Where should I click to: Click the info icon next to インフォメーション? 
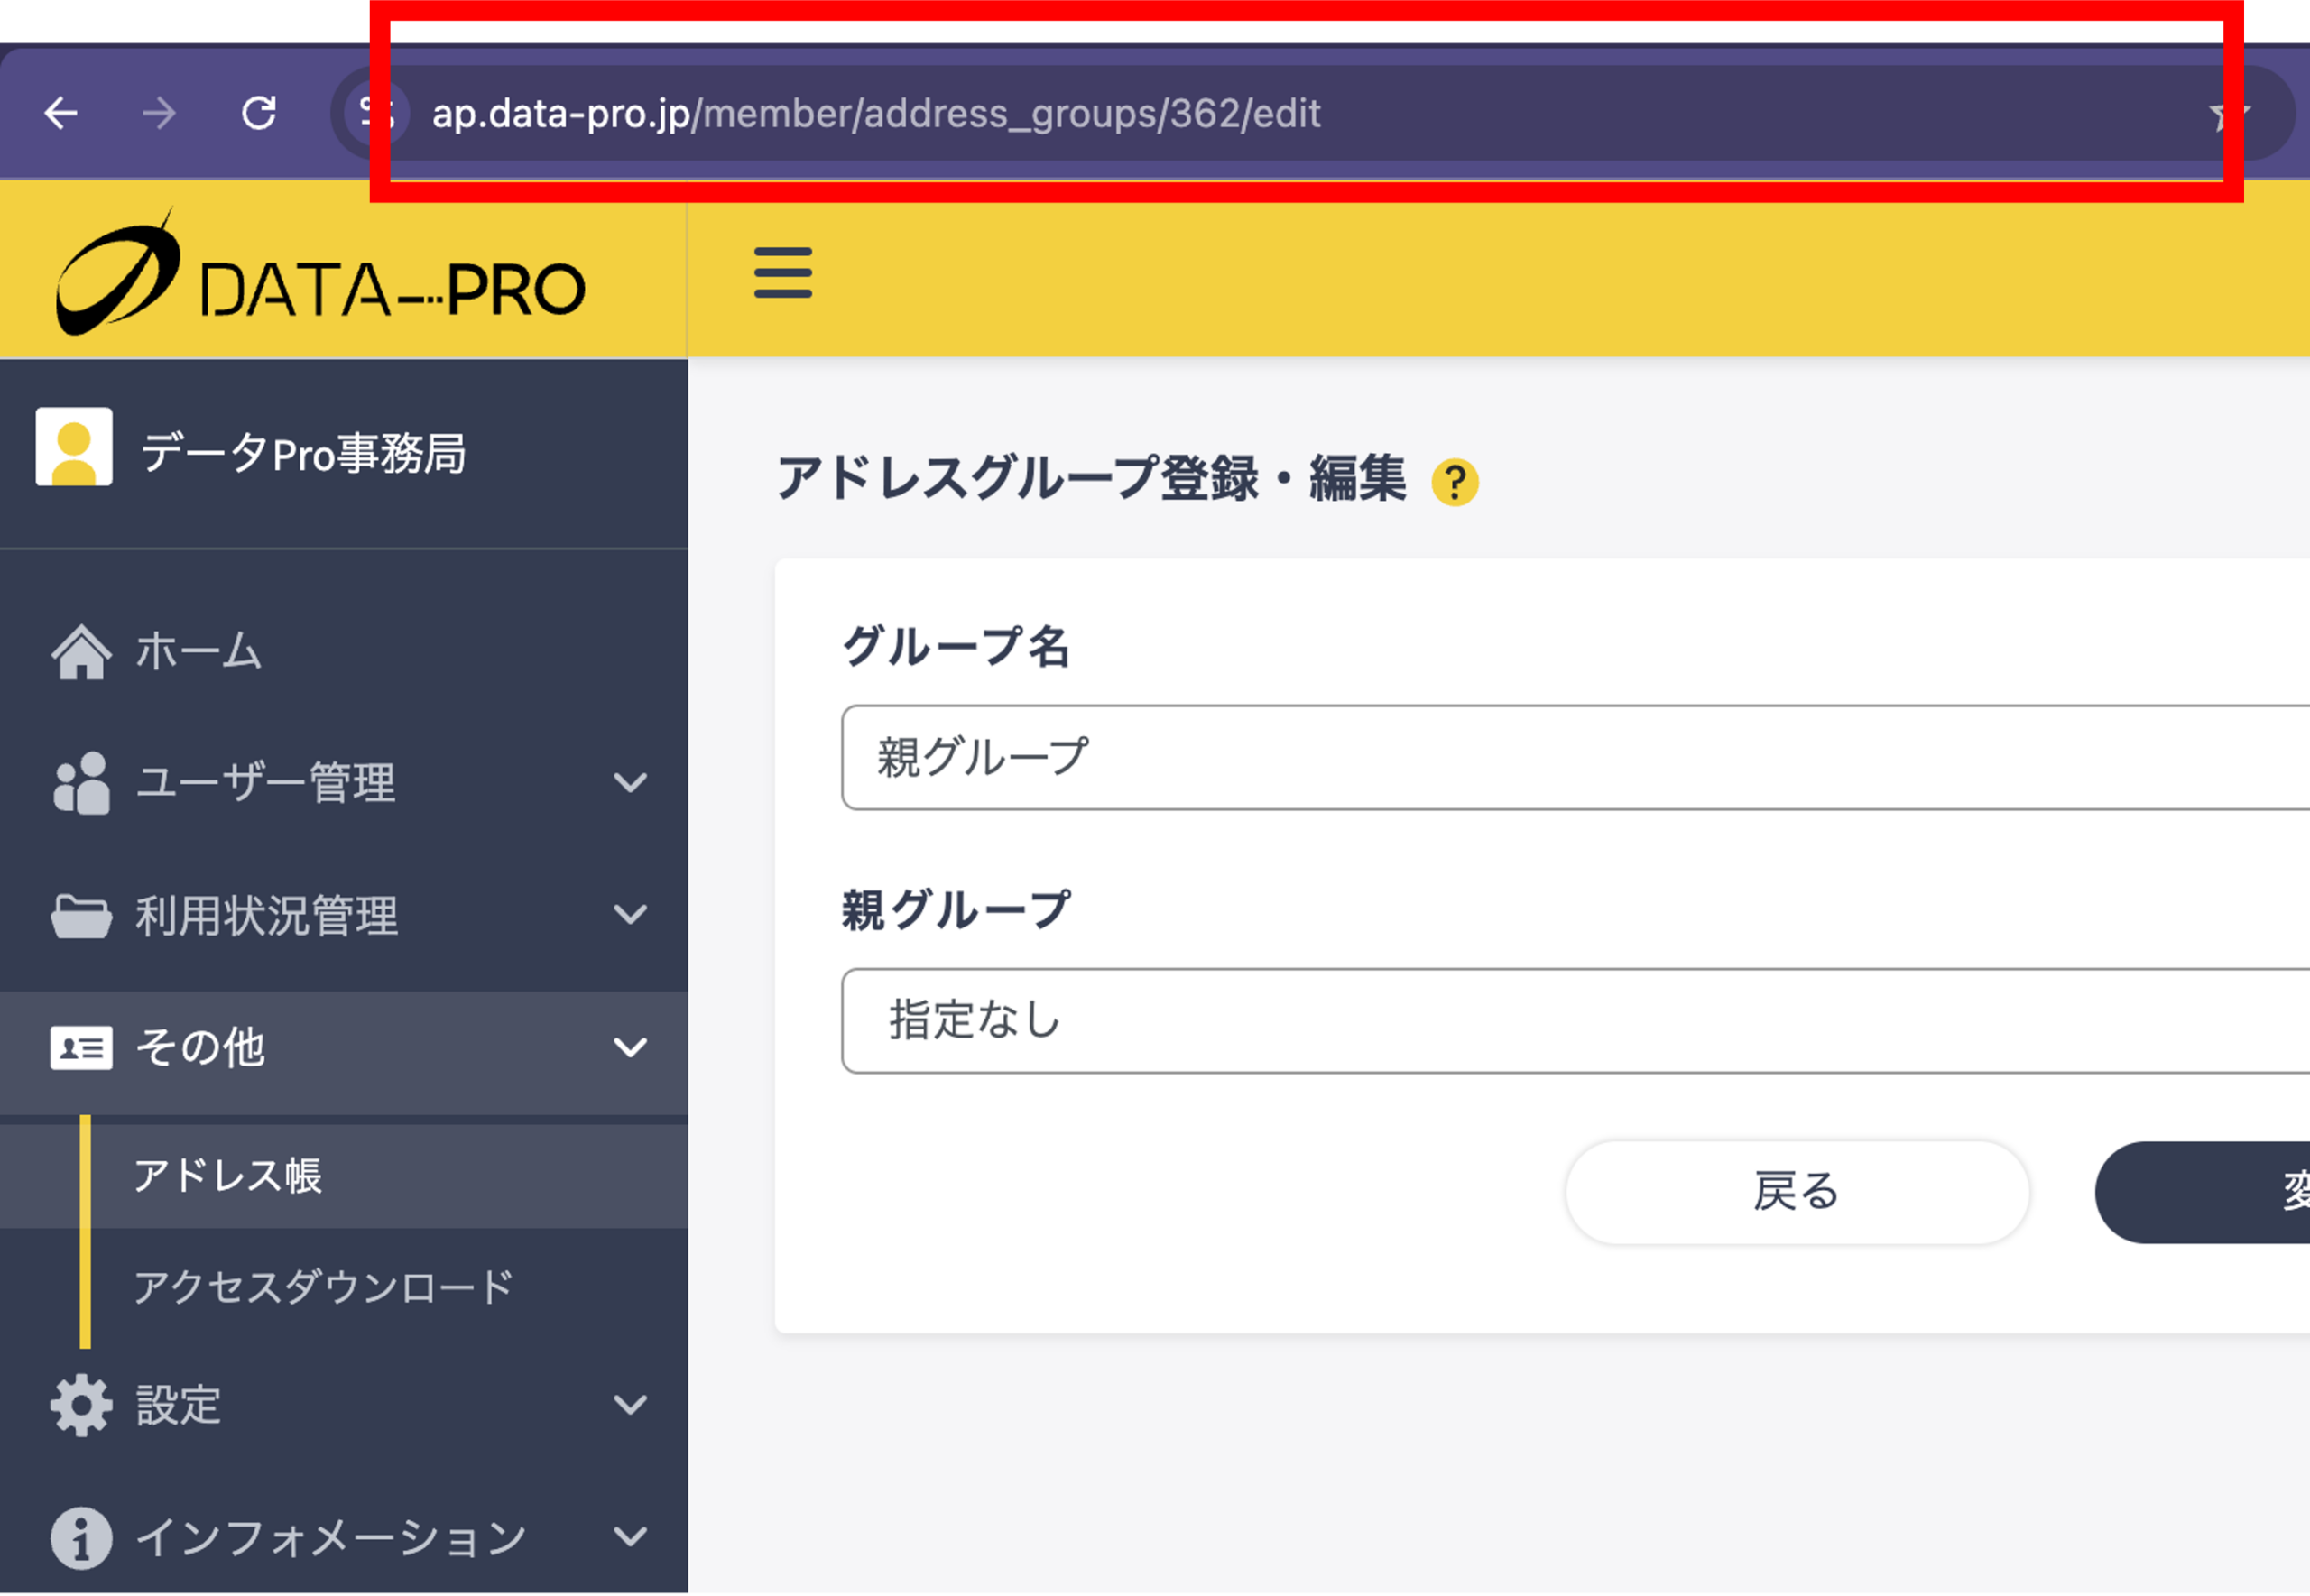[x=80, y=1538]
